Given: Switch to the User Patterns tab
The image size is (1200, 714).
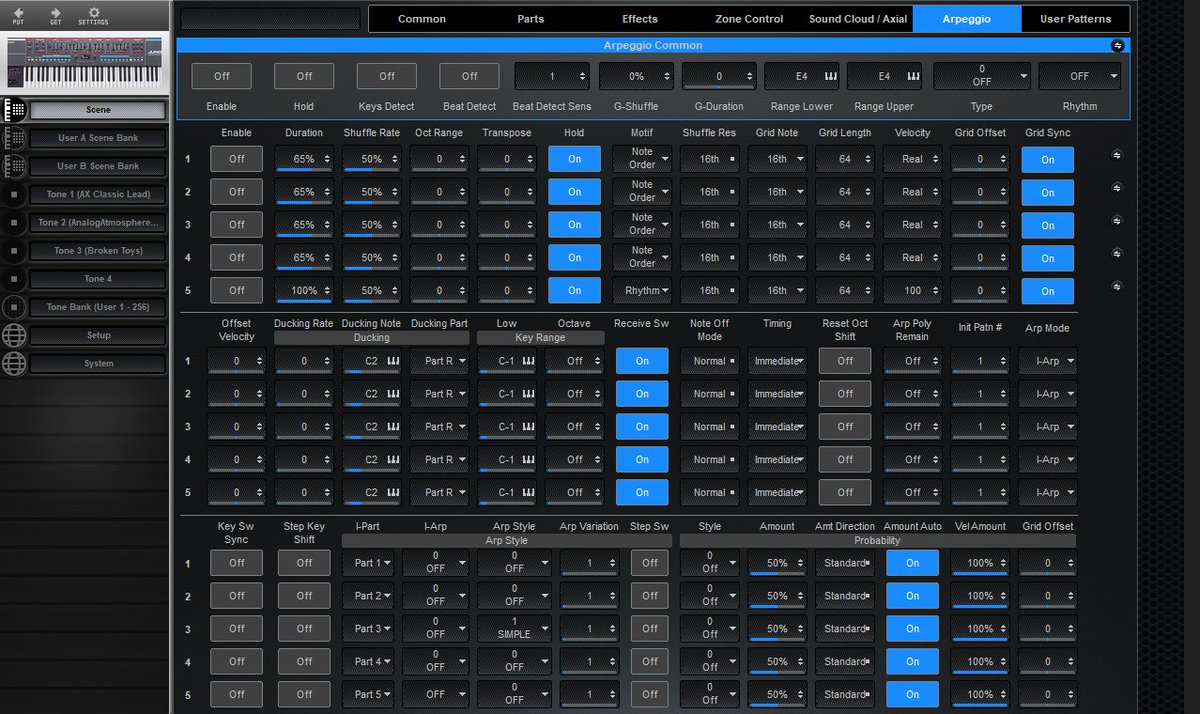Looking at the screenshot, I should click(x=1076, y=19).
